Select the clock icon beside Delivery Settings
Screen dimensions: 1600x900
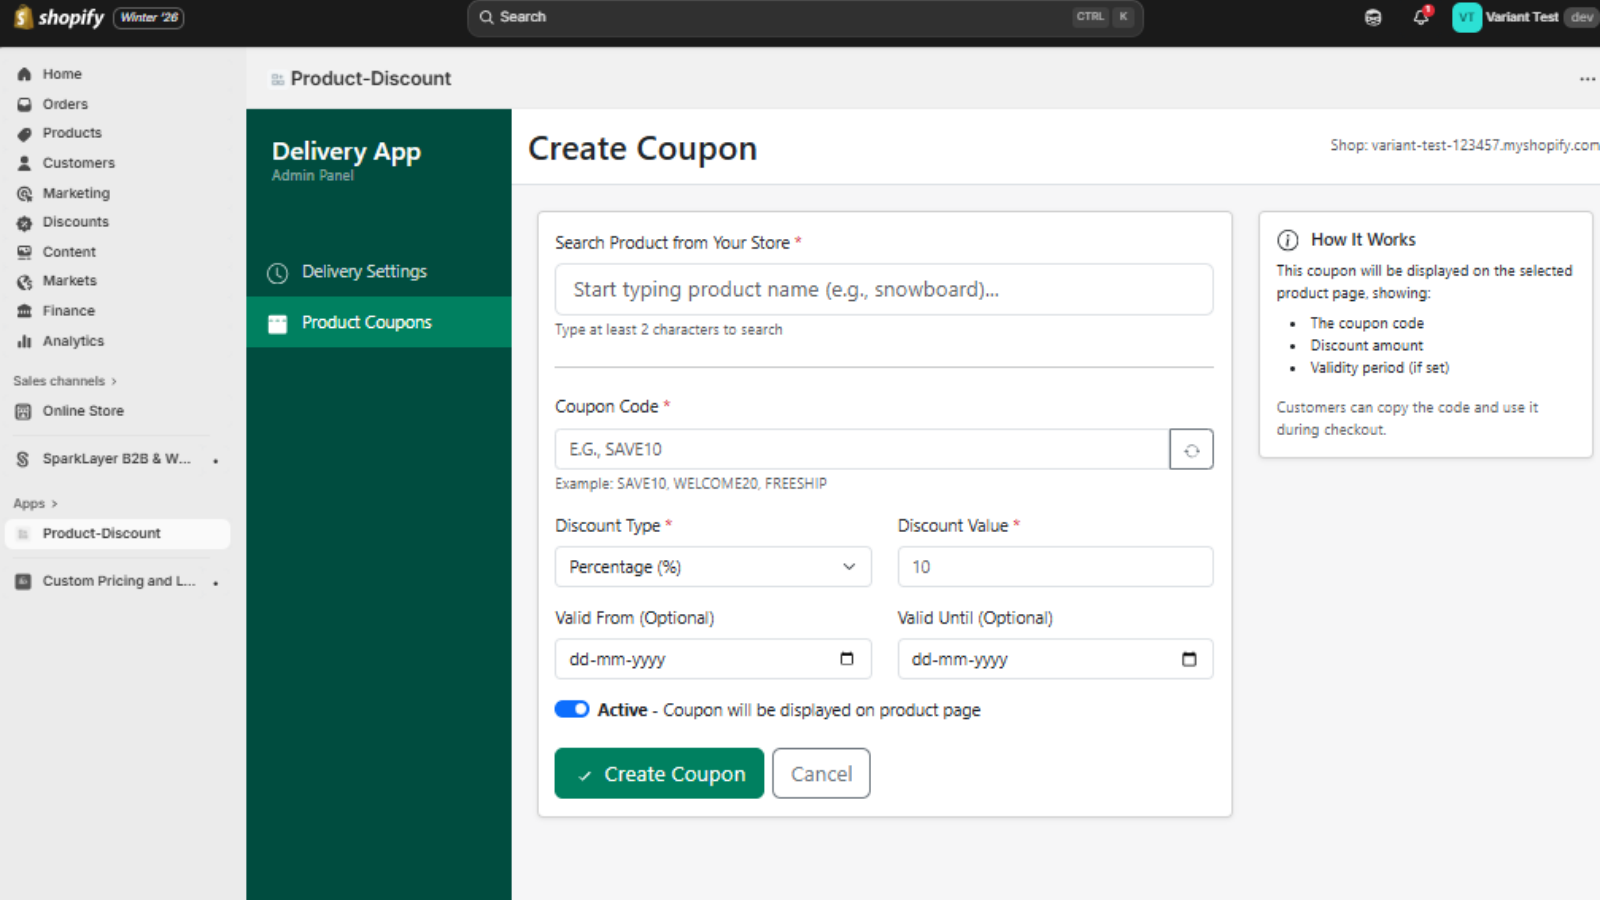coord(276,271)
